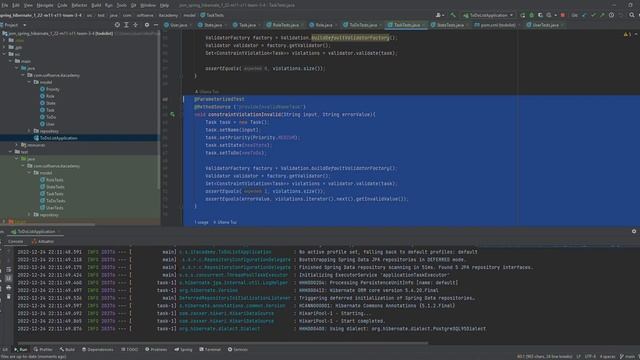The image size is (640, 360).
Task: Open the Window menu
Action: click(x=148, y=5)
